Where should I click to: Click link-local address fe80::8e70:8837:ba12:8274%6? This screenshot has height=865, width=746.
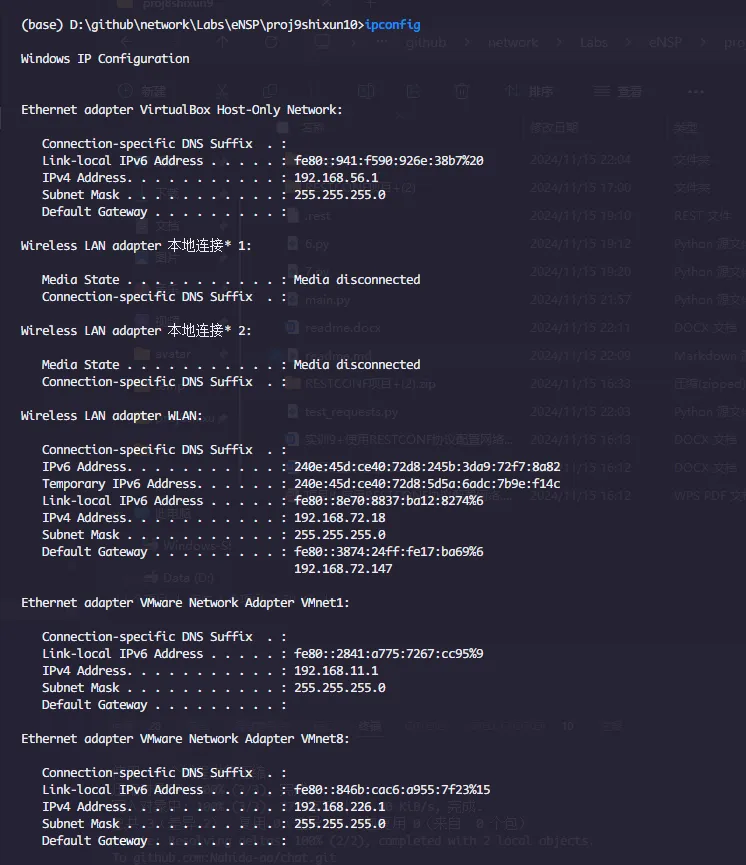(388, 501)
